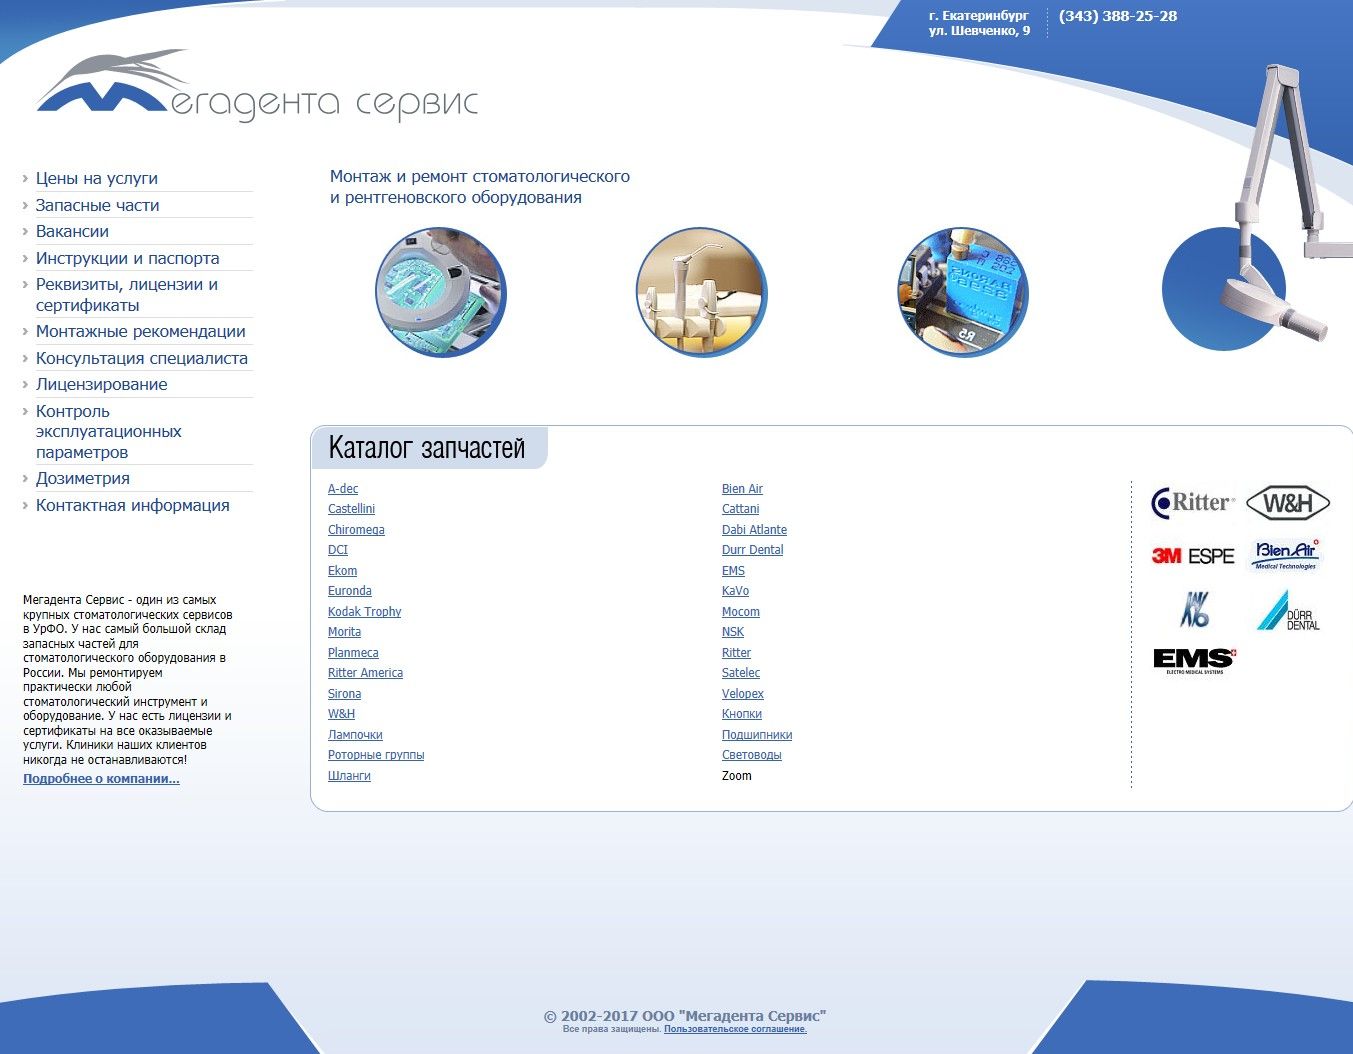Open Вакансии page
1353x1054 pixels.
[72, 231]
